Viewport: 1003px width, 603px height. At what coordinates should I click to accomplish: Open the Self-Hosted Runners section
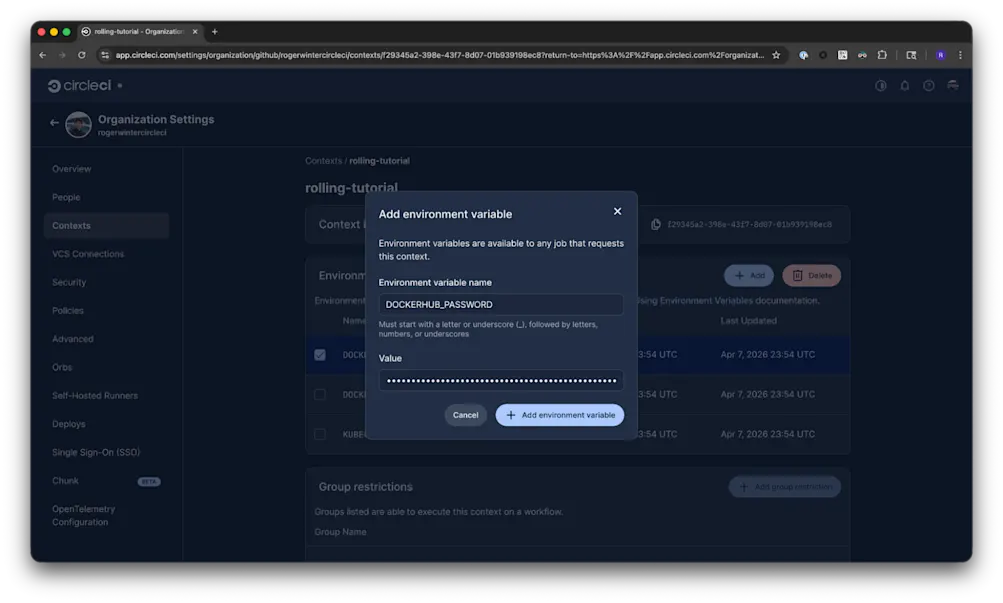tap(95, 395)
